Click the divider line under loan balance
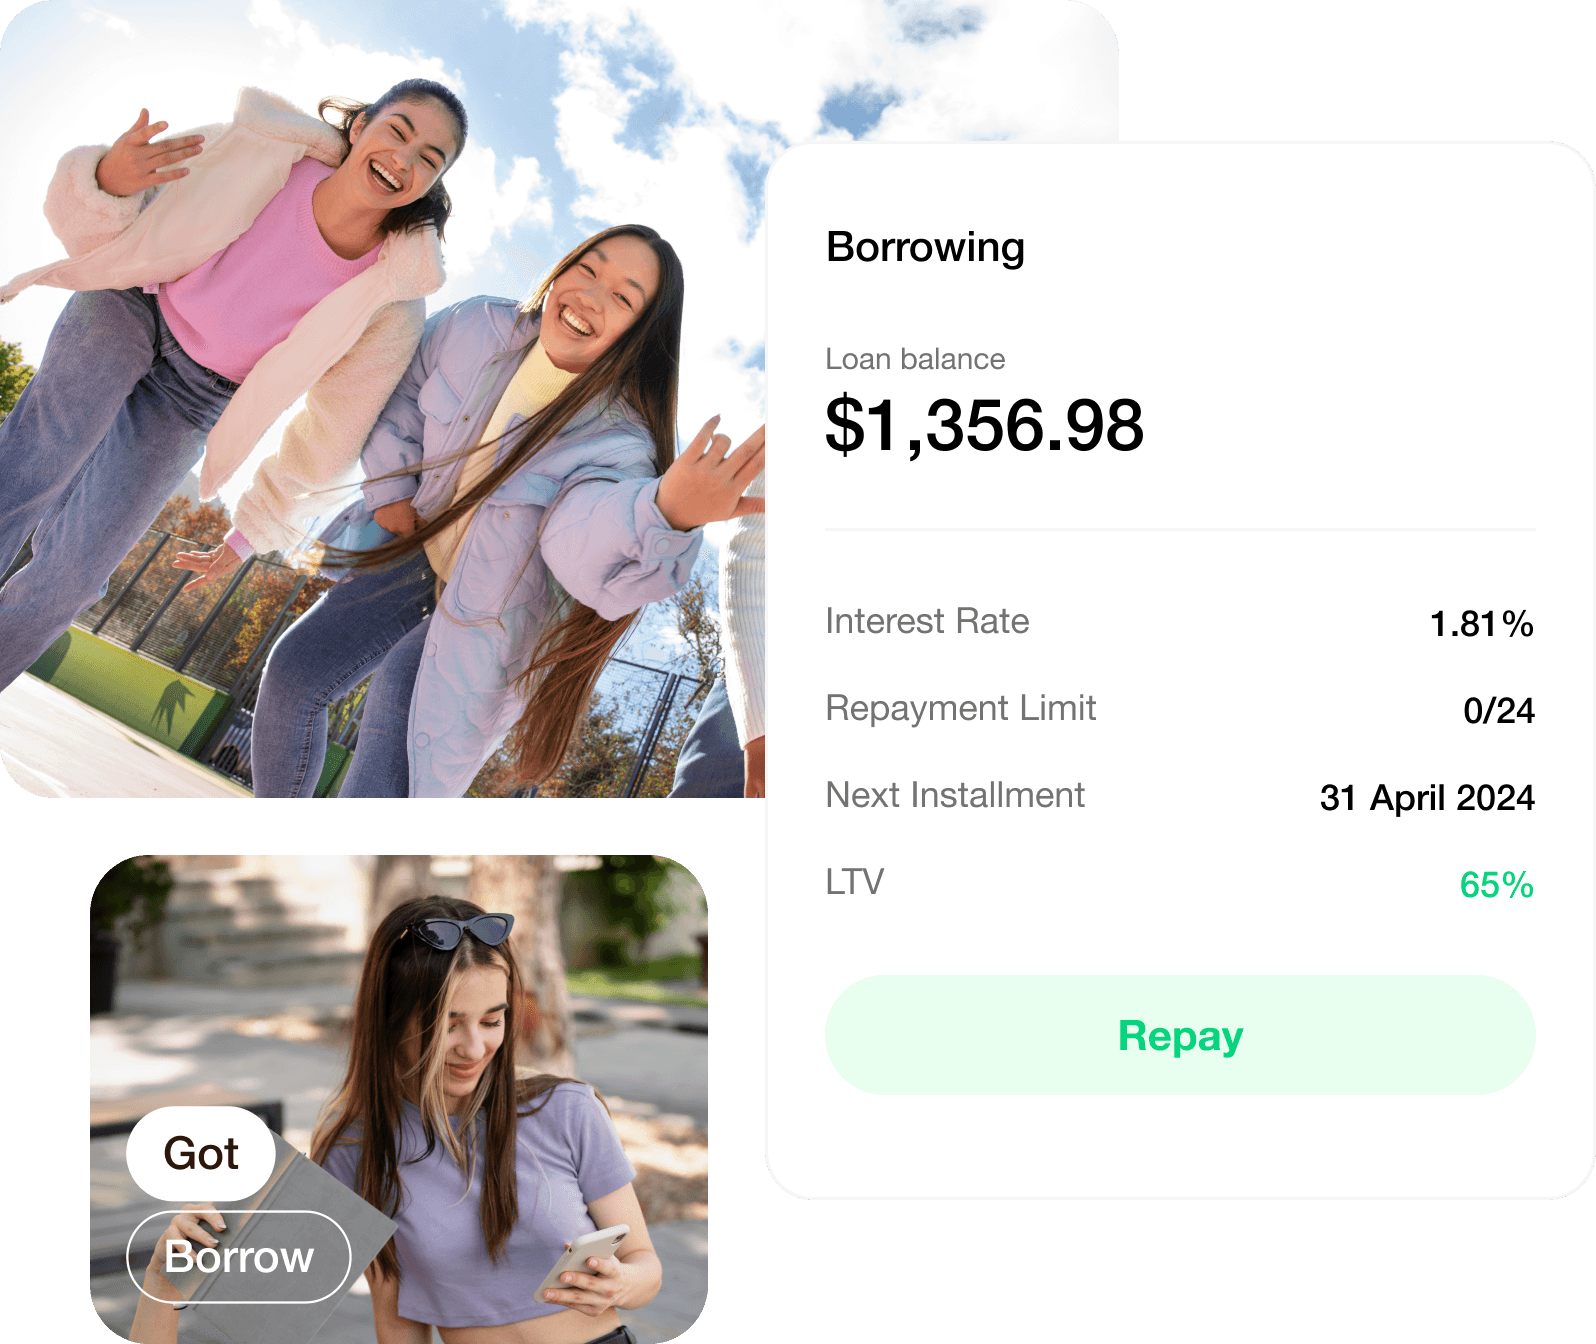The image size is (1596, 1344). (1180, 529)
